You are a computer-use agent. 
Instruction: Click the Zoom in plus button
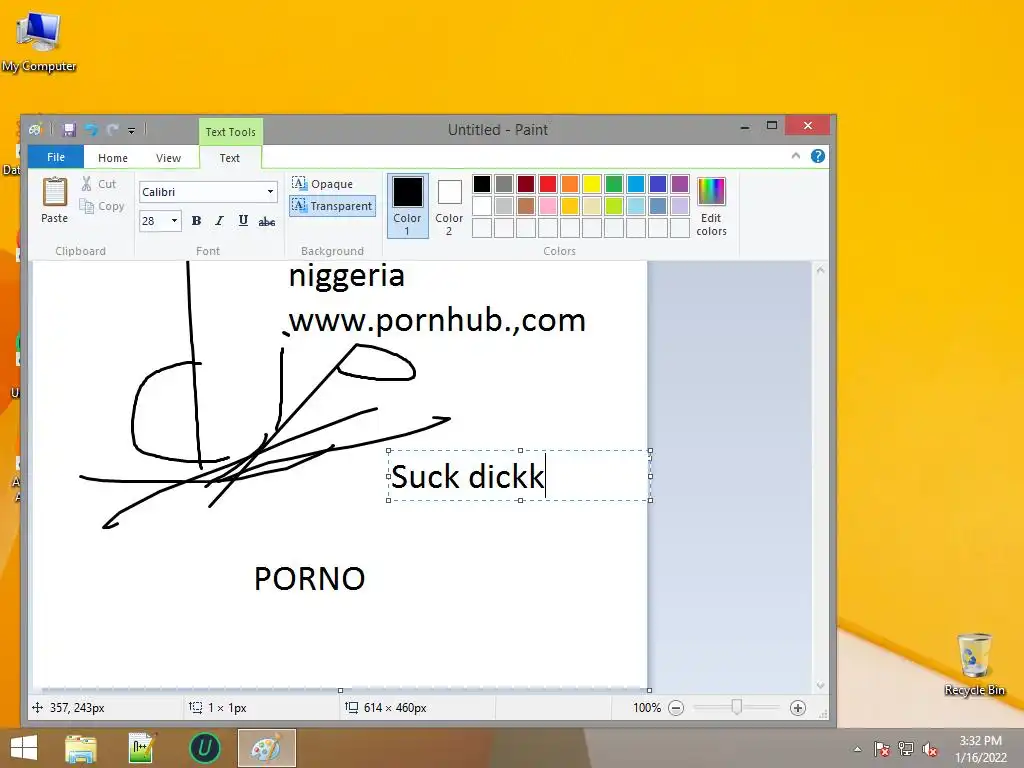point(797,708)
